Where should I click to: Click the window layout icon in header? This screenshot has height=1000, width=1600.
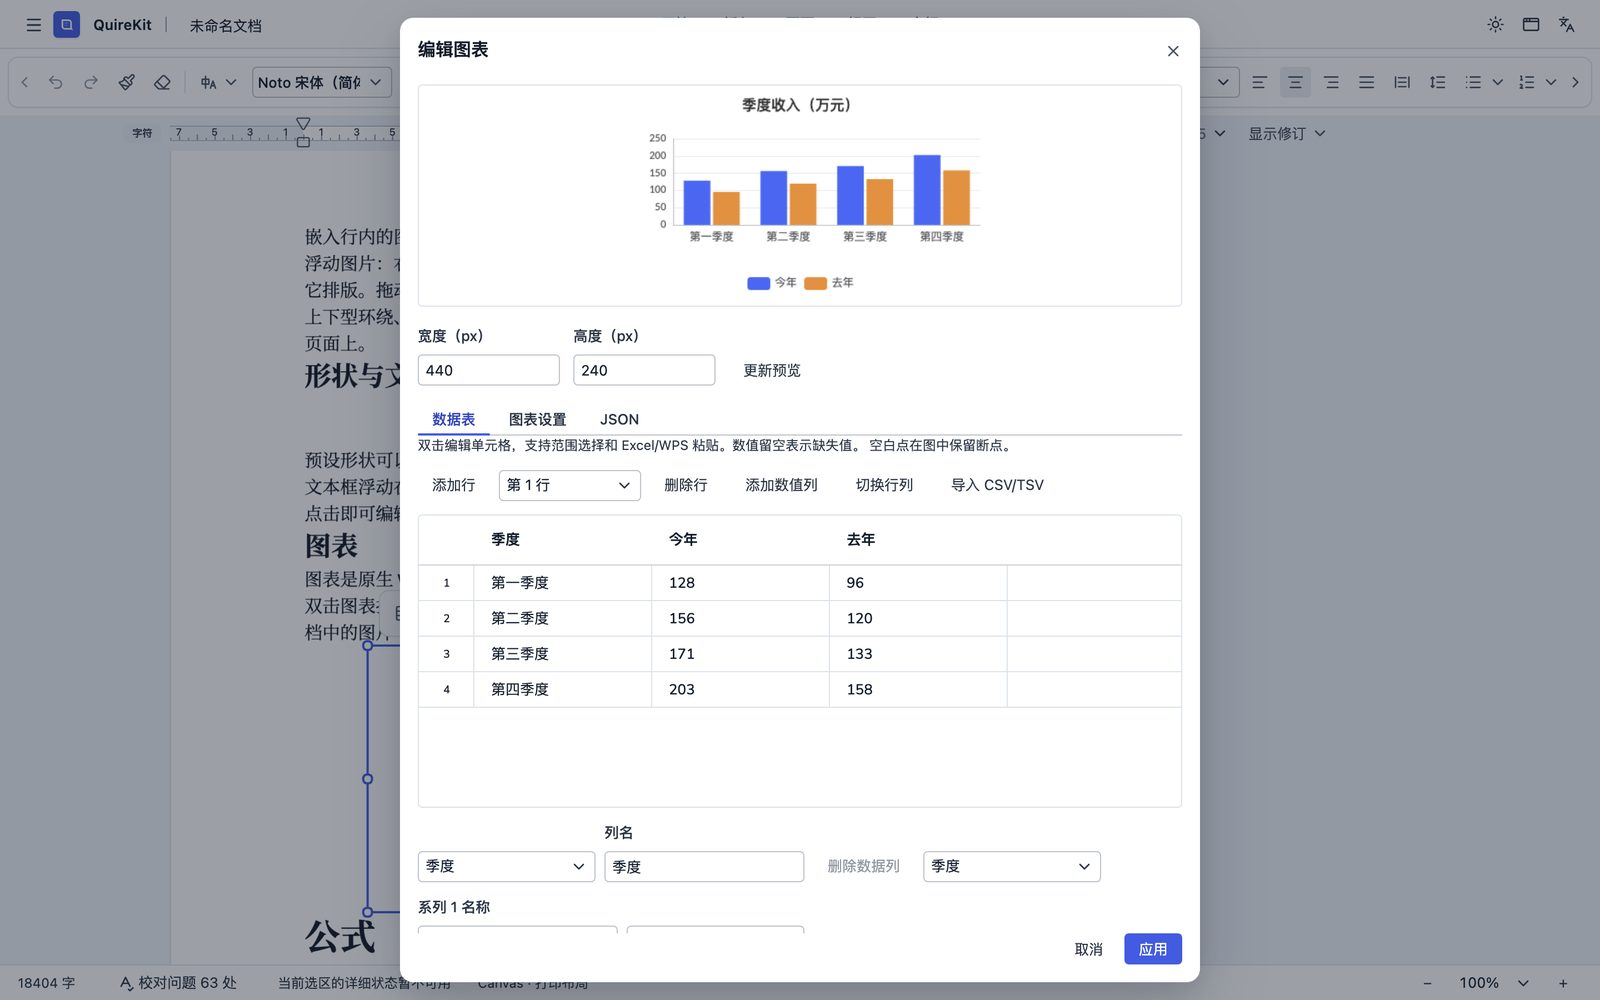(x=1531, y=25)
